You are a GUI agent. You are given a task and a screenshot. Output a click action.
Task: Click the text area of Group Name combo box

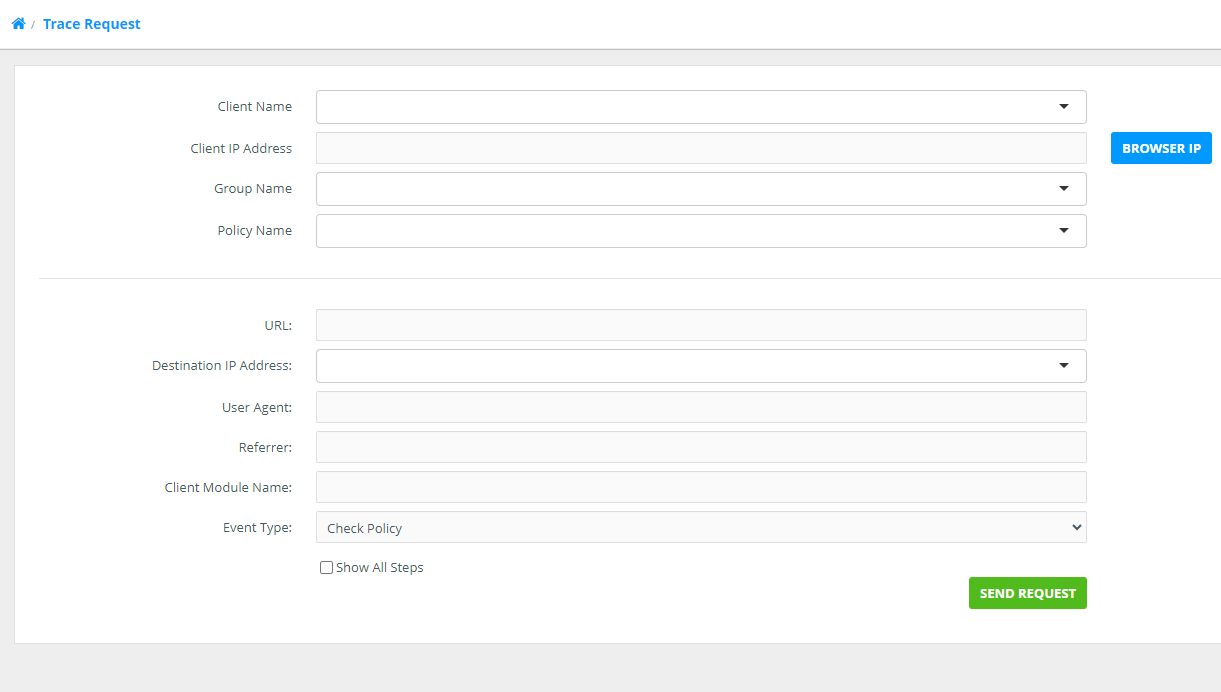coord(680,189)
